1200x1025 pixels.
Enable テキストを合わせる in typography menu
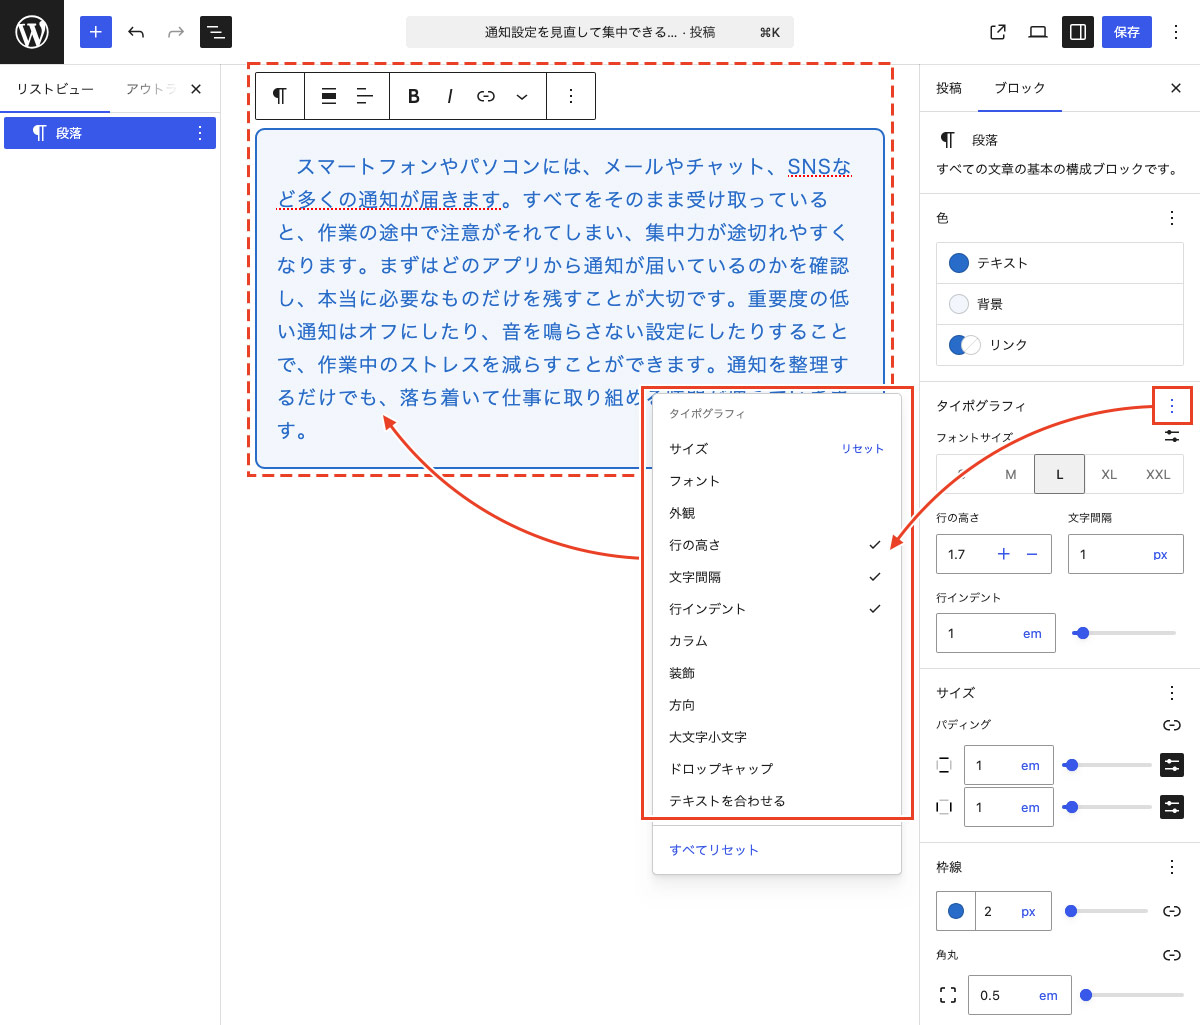coord(777,801)
